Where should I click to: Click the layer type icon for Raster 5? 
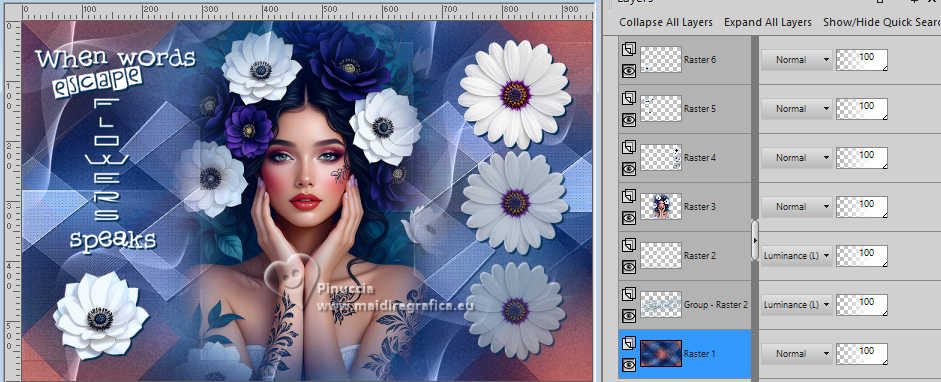point(628,98)
